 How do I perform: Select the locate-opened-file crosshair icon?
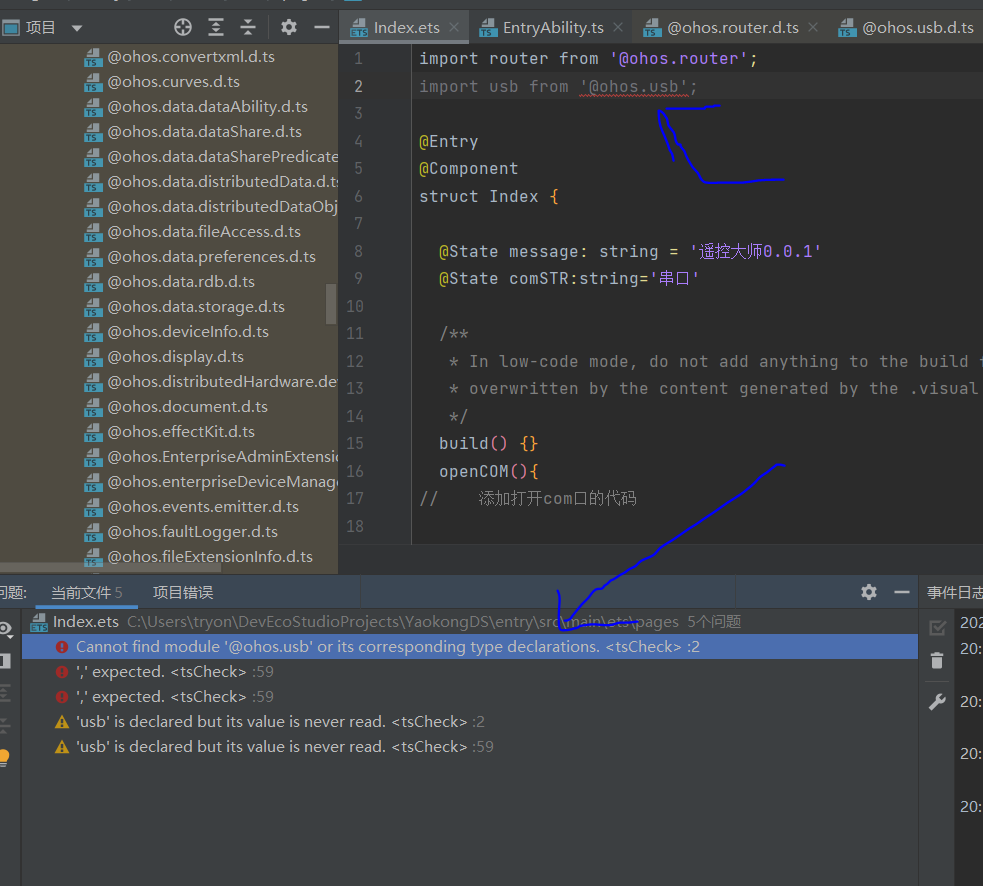pos(182,27)
